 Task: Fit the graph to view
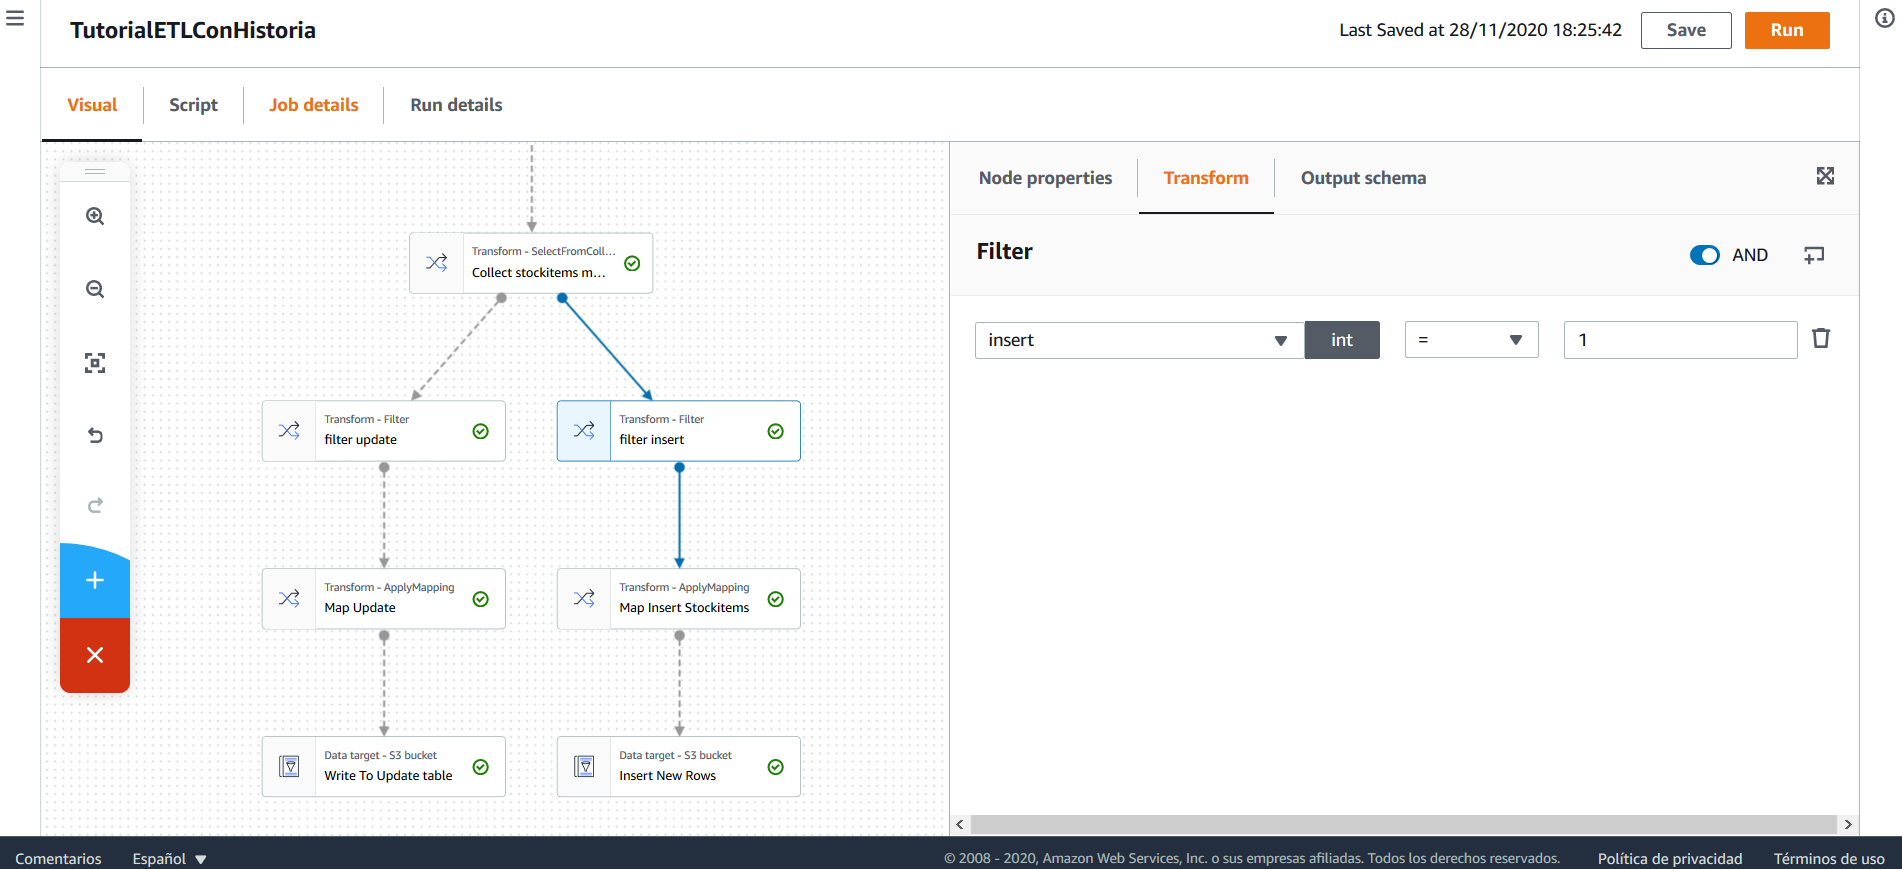(x=95, y=363)
